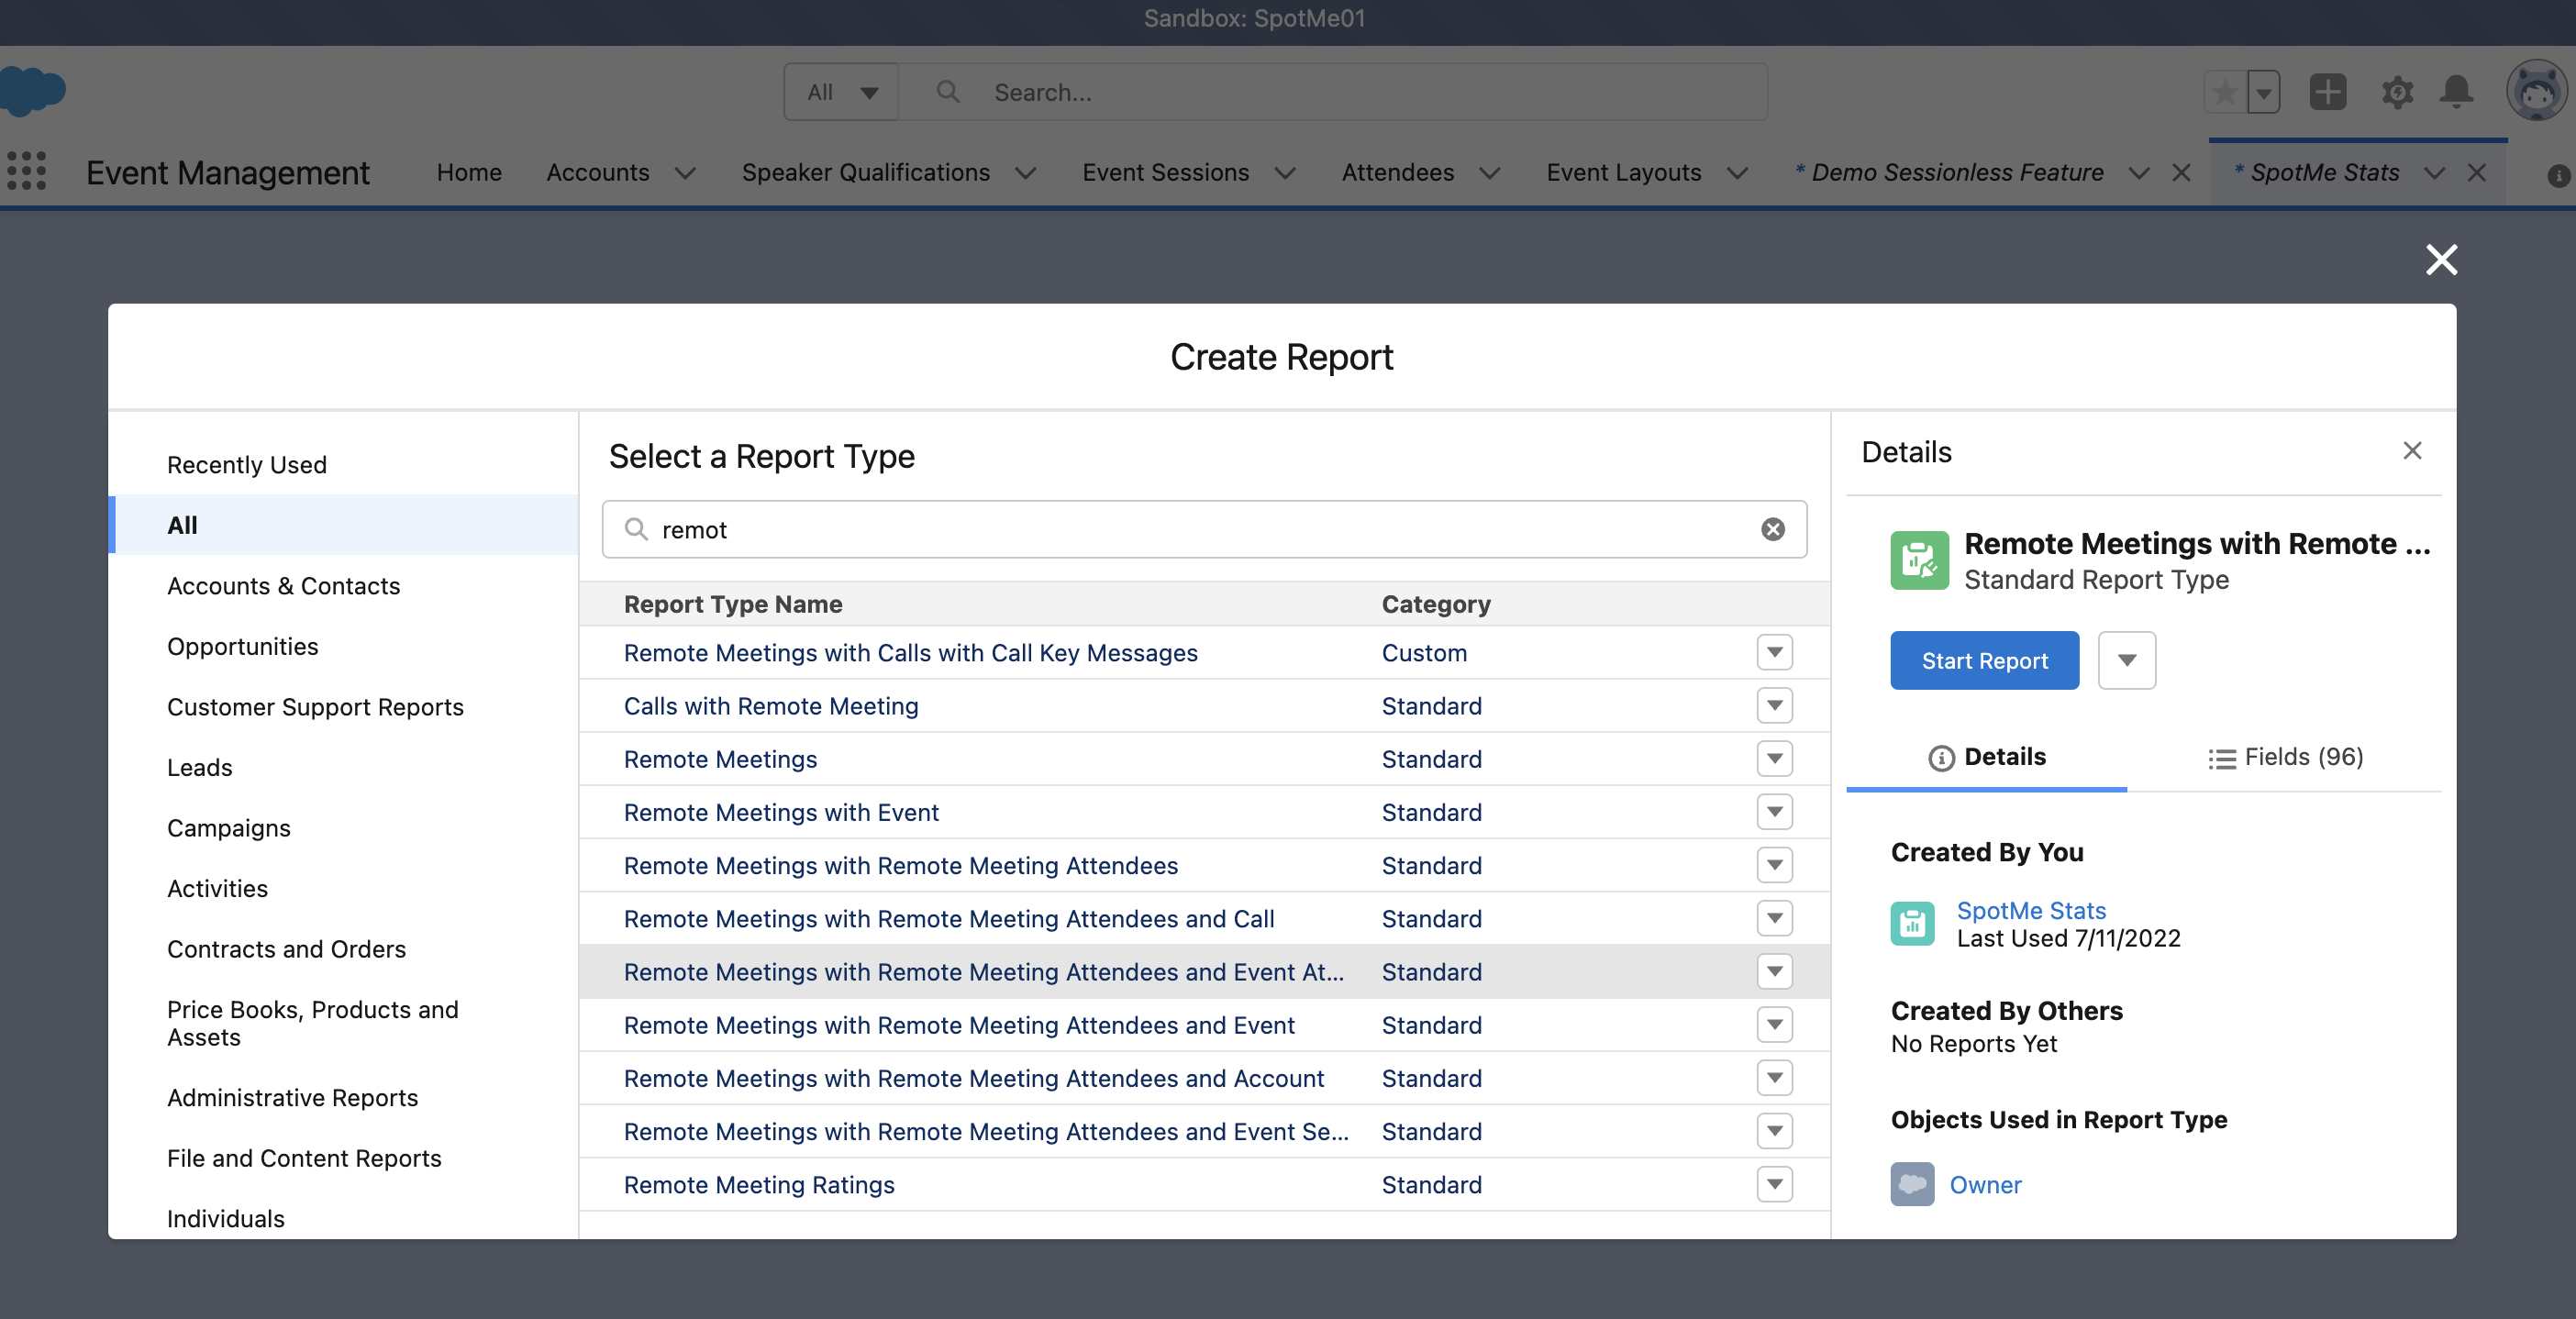The width and height of the screenshot is (2576, 1319).
Task: Select the Remote Meeting Ratings report type
Action: pos(758,1184)
